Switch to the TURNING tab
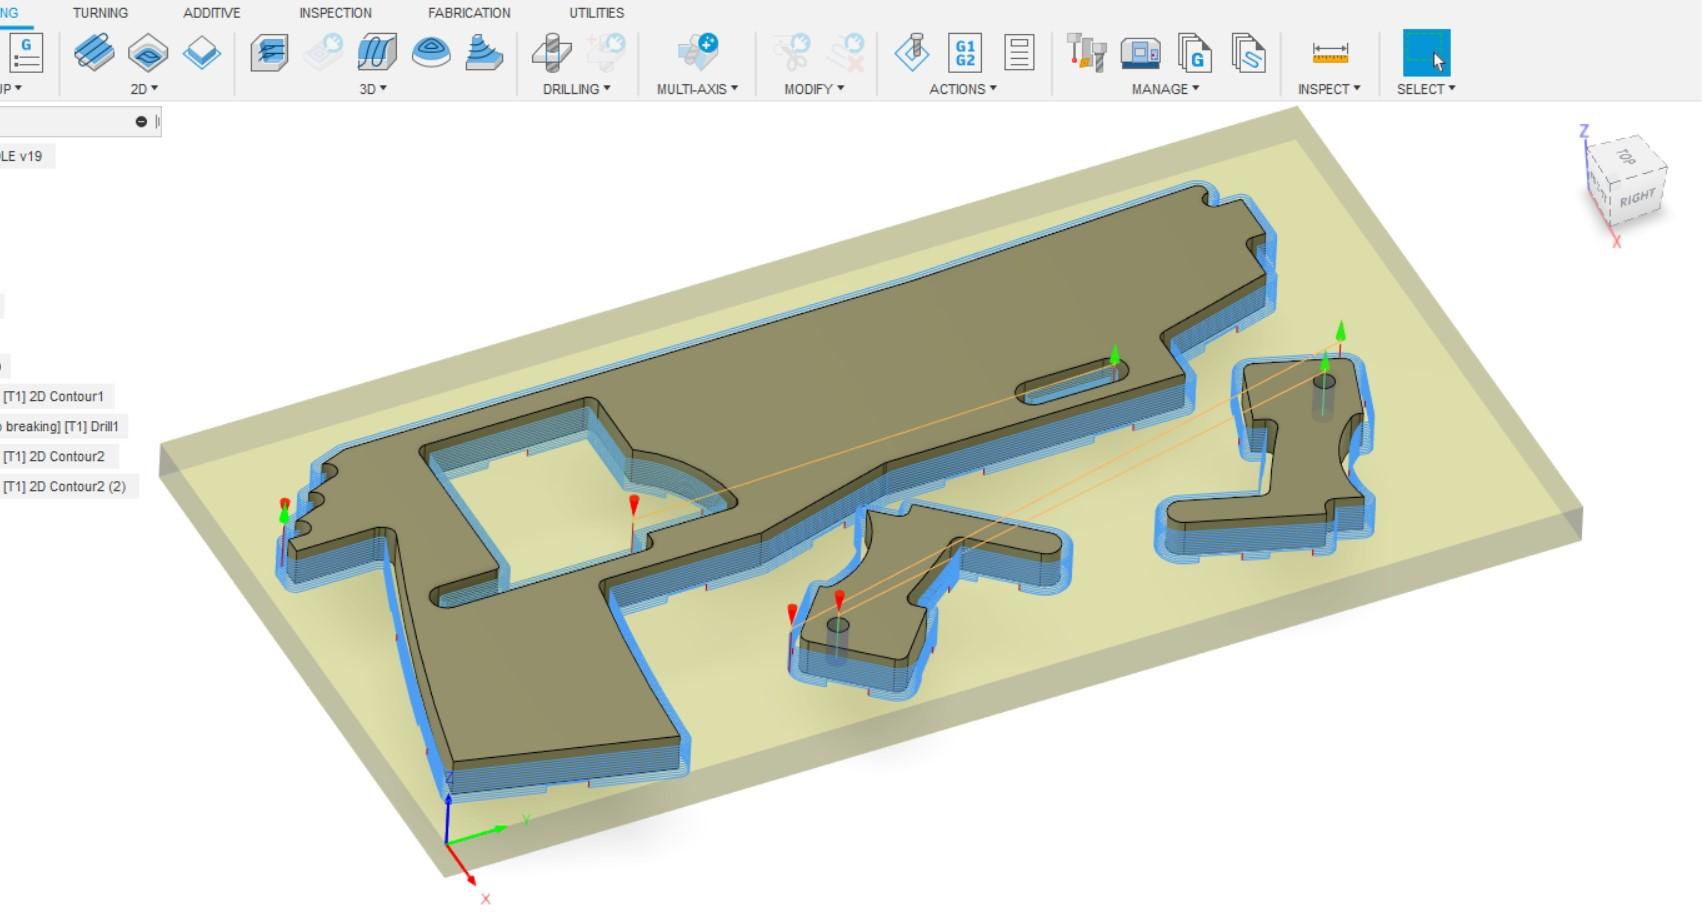This screenshot has height=913, width=1702. pos(100,13)
